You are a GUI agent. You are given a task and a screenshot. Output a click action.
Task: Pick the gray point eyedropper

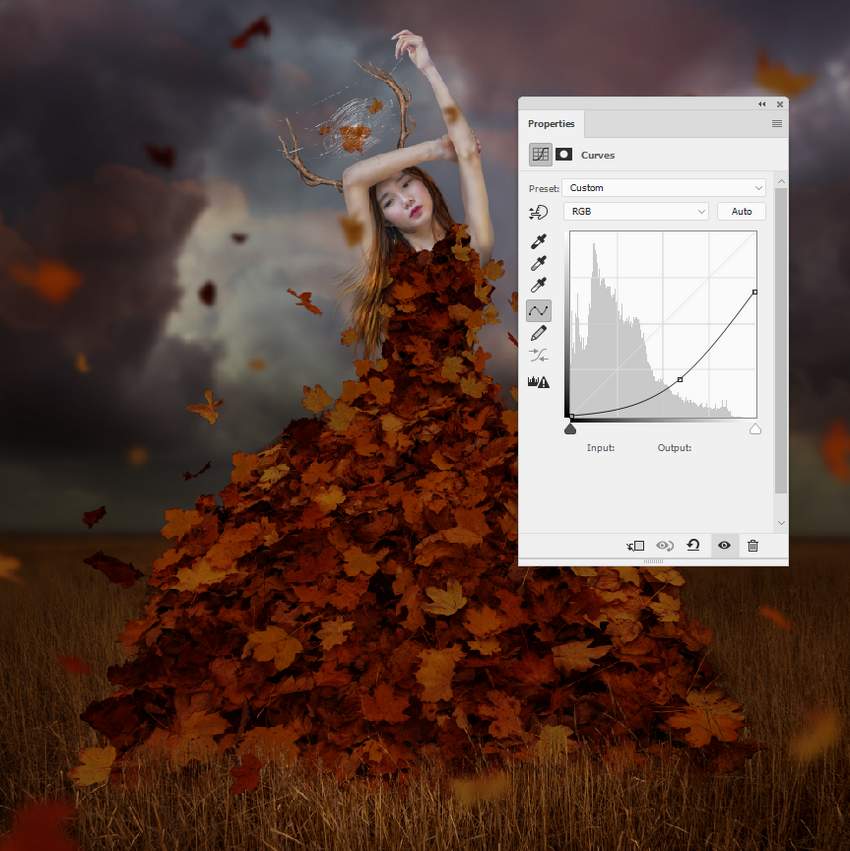coord(538,263)
